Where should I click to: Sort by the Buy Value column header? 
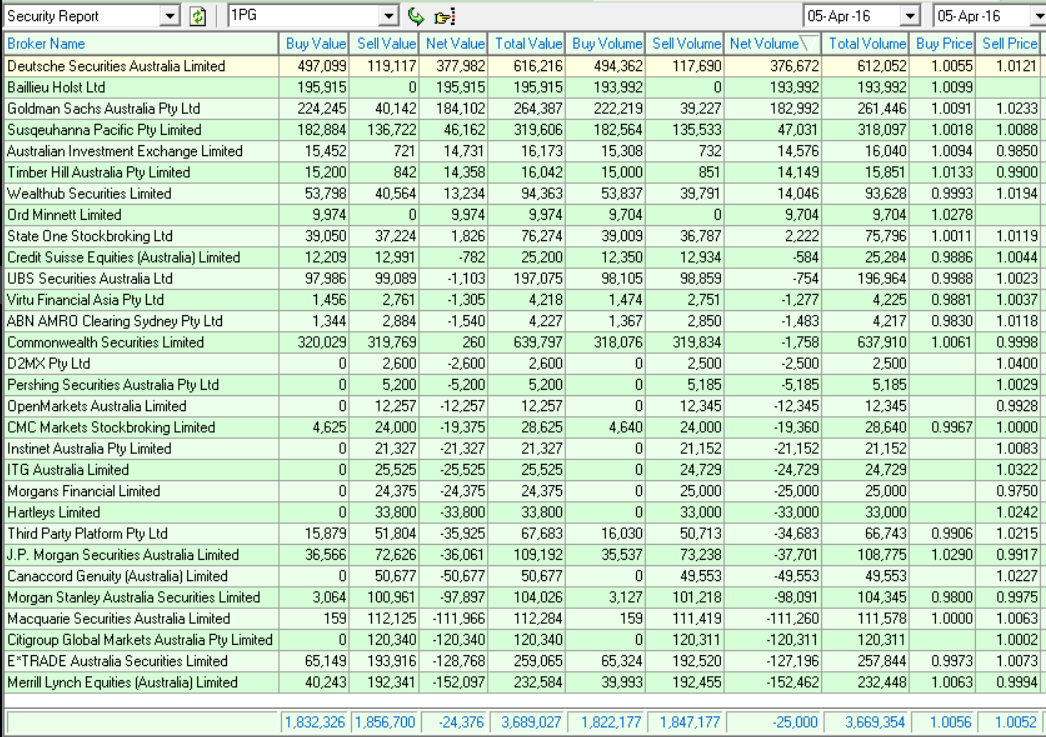(314, 44)
